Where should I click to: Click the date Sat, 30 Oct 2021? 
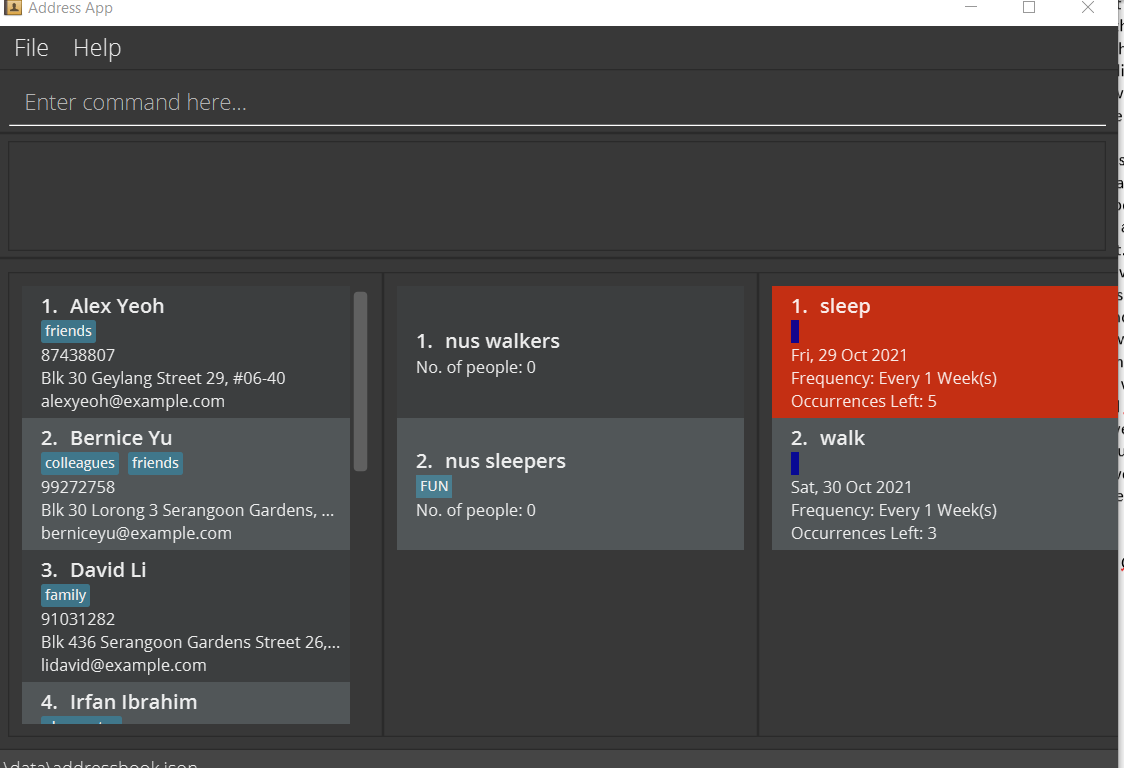[852, 487]
